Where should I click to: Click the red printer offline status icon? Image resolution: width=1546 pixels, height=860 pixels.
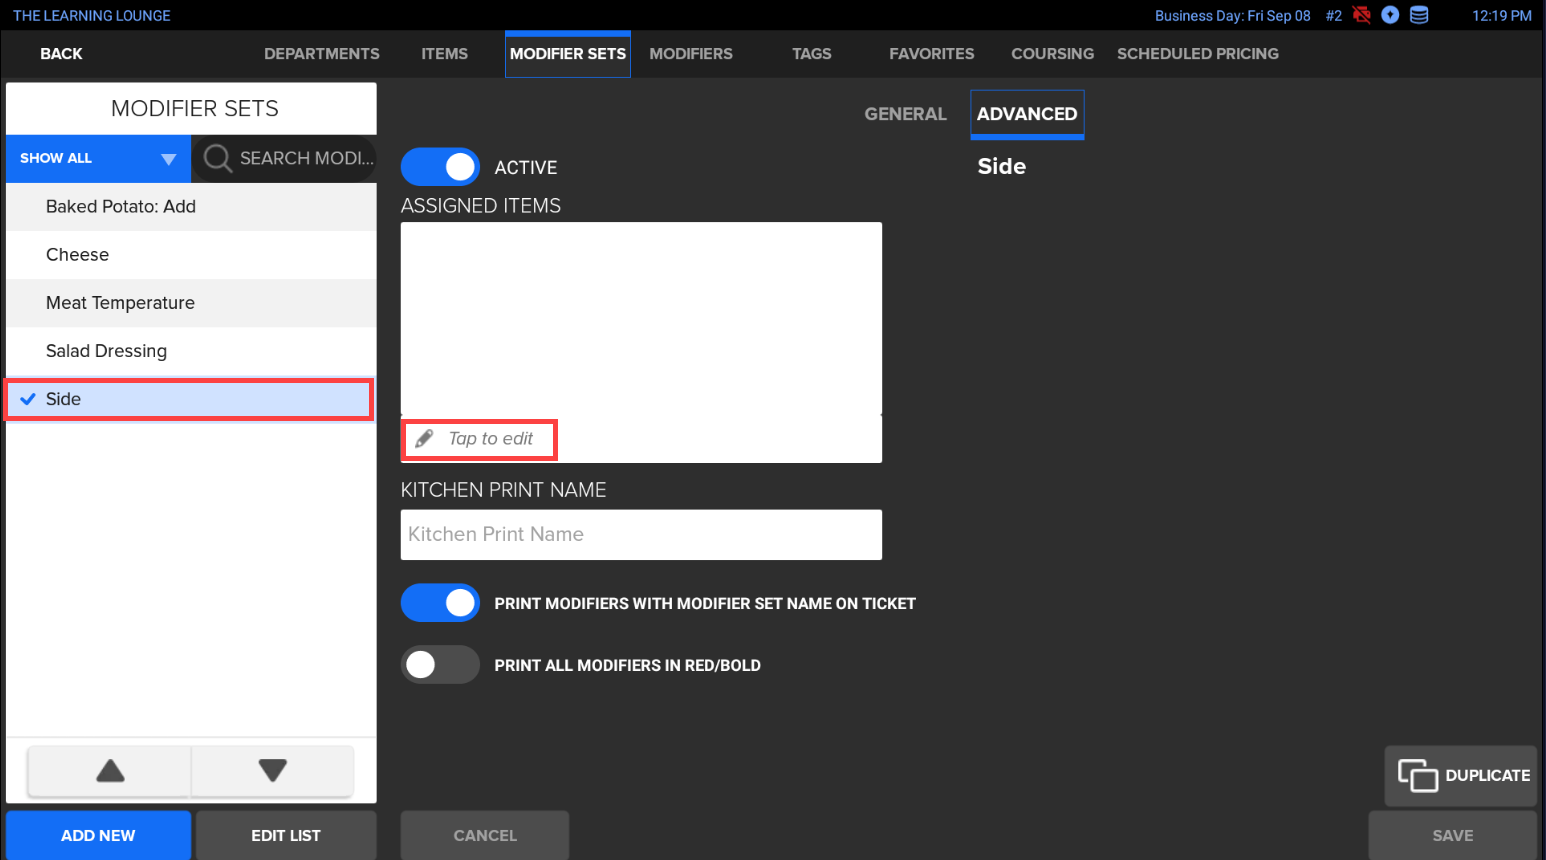coord(1361,15)
